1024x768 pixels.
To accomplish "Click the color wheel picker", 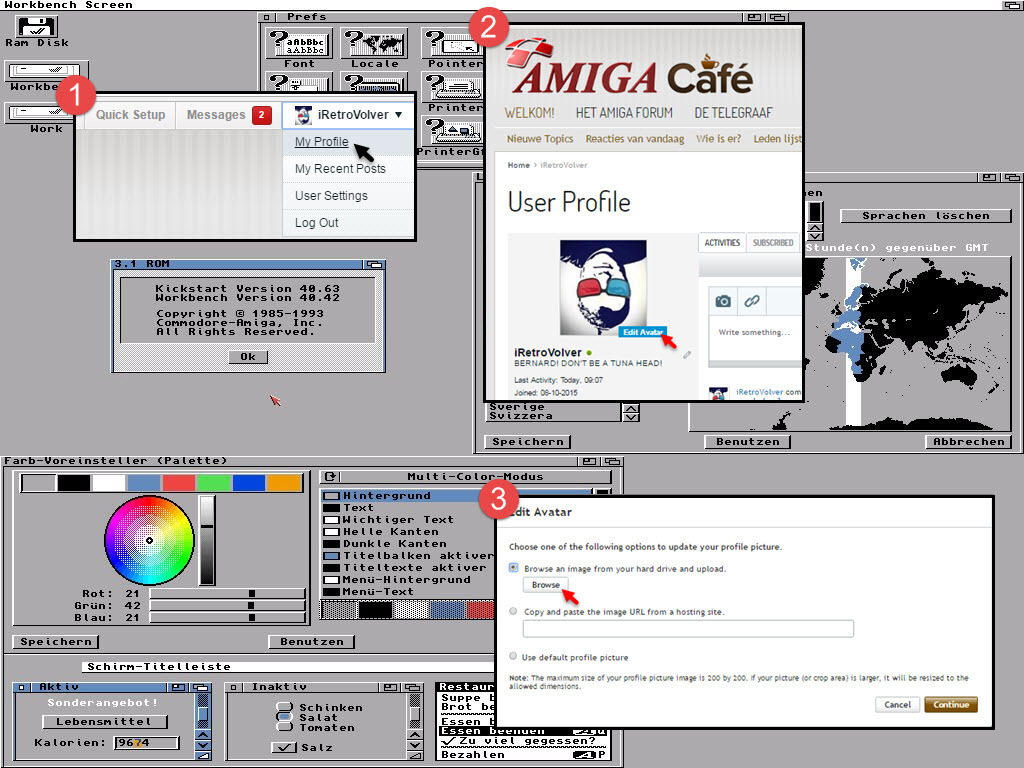I will click(150, 540).
